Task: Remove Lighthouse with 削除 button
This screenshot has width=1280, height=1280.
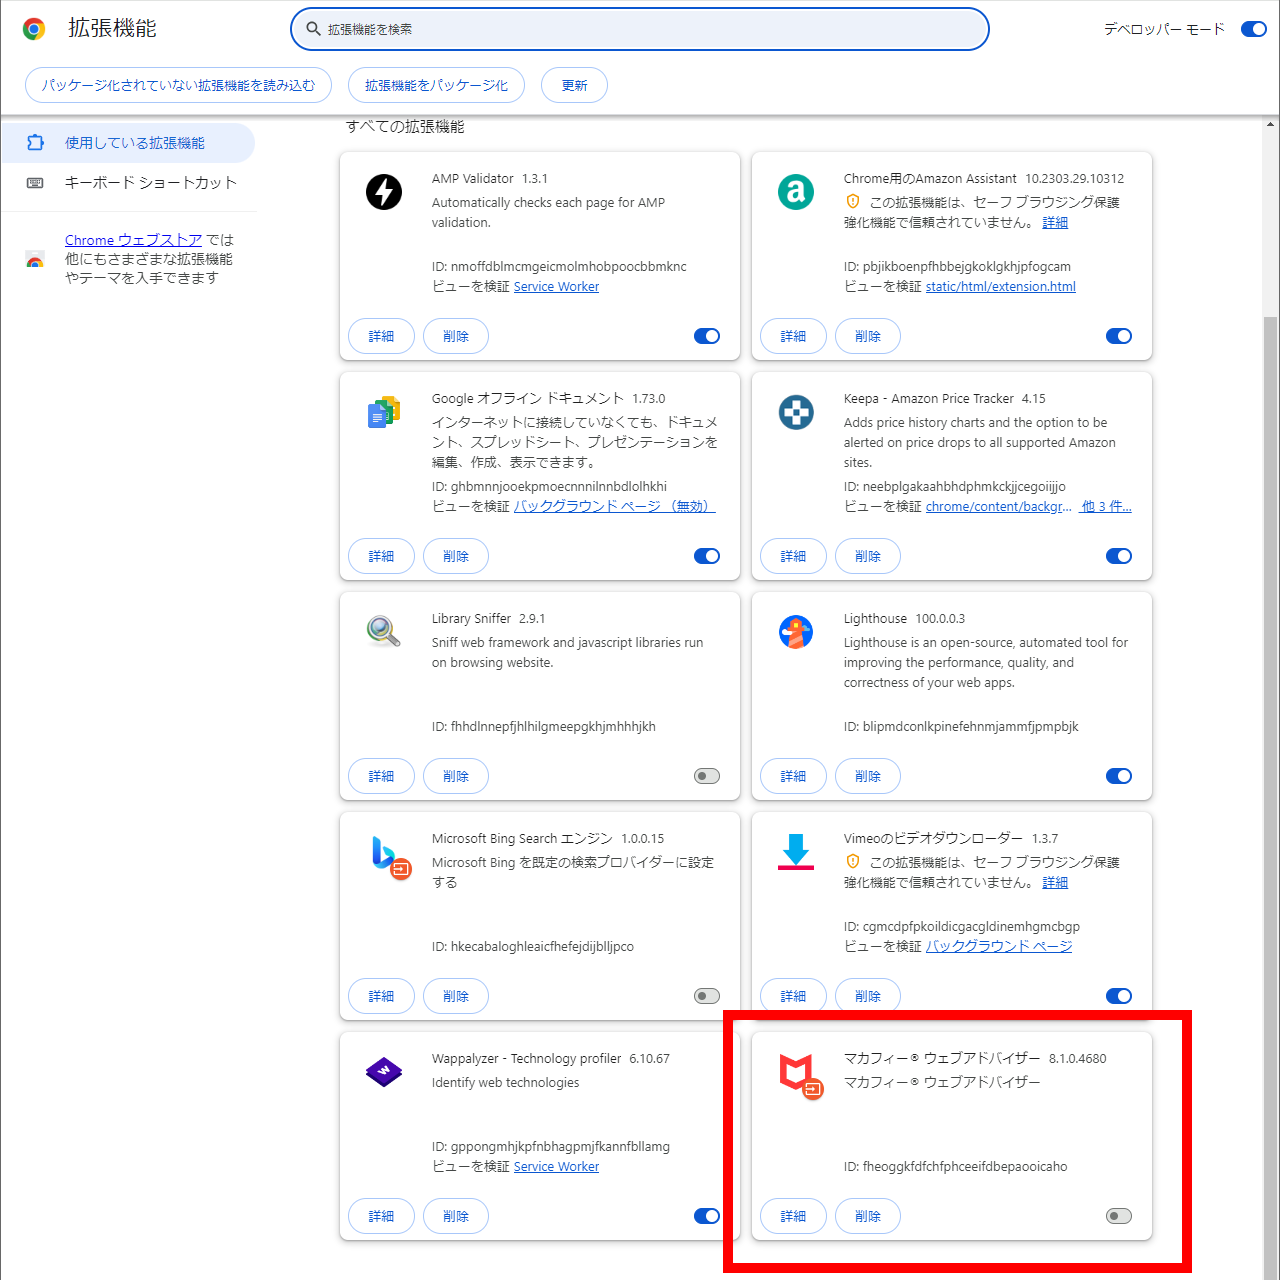Action: click(x=868, y=776)
